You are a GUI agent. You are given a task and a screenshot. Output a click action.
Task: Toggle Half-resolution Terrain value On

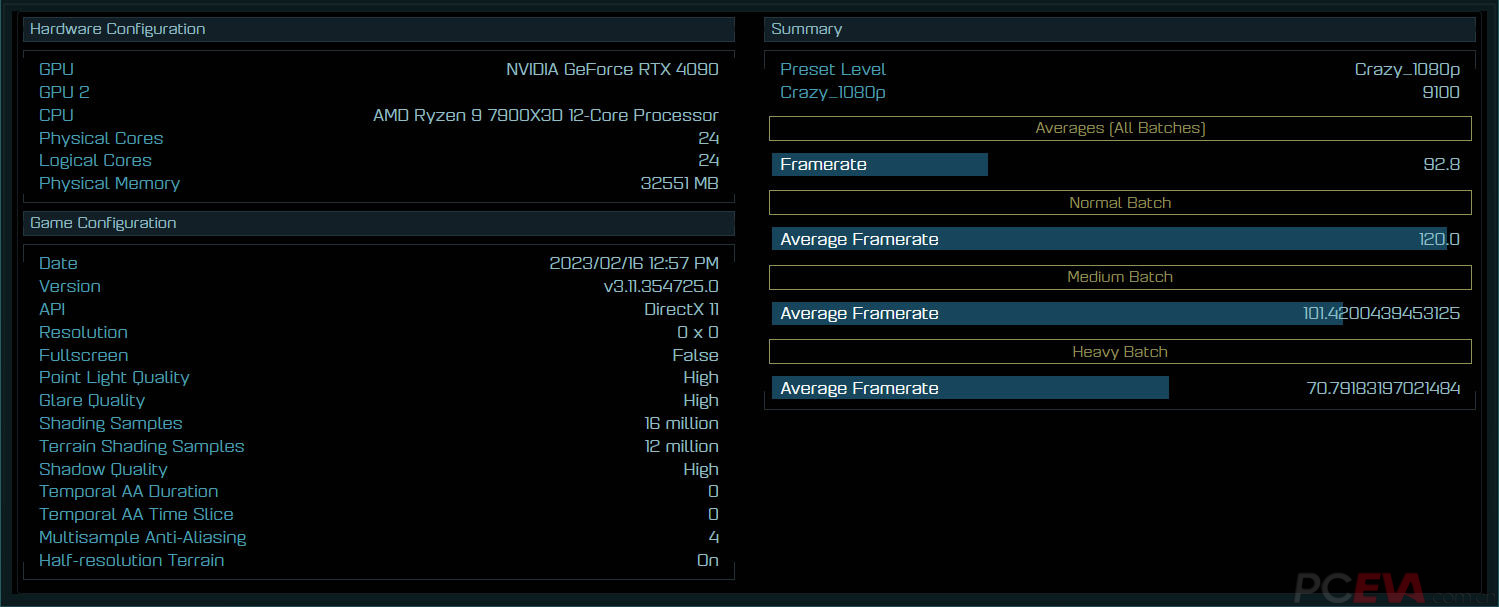(x=707, y=560)
